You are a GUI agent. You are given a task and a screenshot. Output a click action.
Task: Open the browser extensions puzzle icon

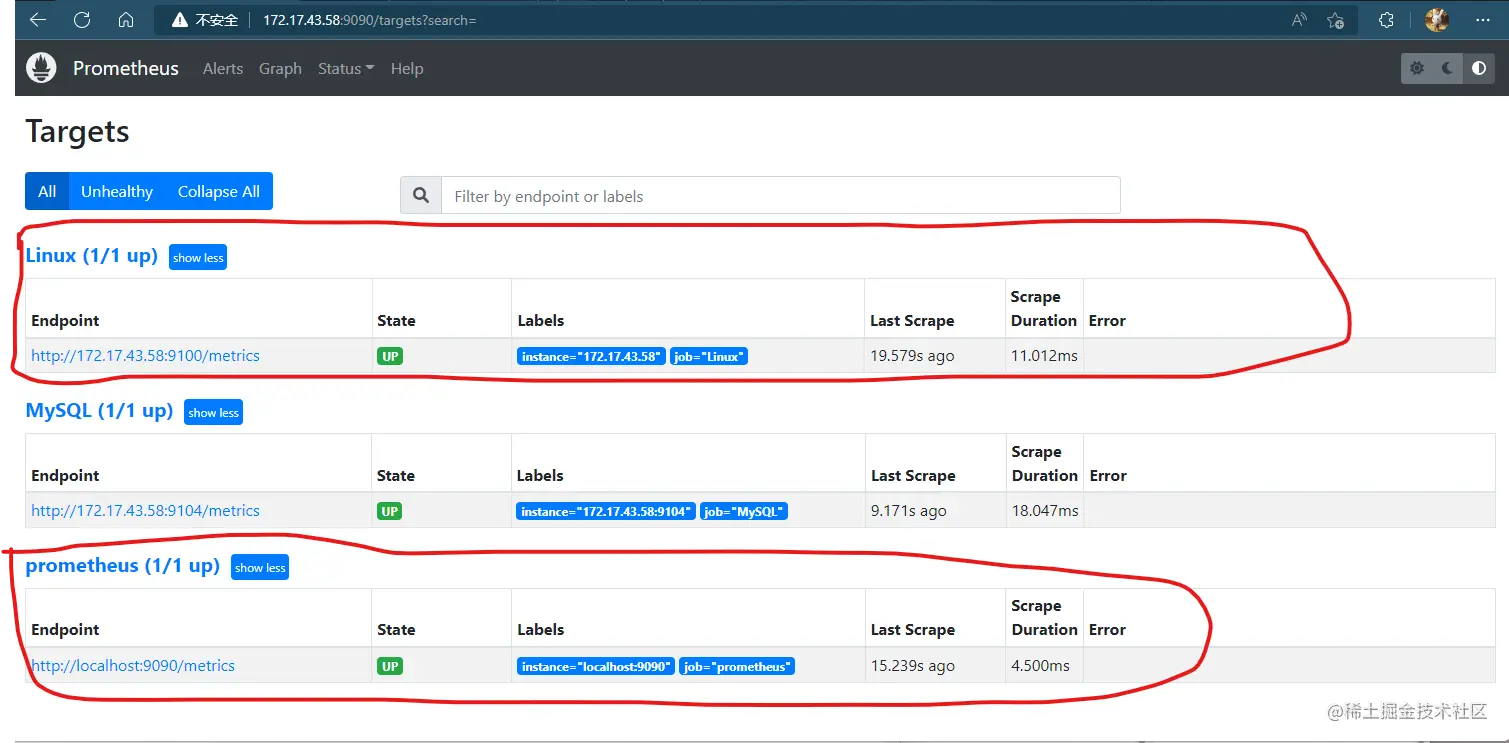(x=1386, y=20)
